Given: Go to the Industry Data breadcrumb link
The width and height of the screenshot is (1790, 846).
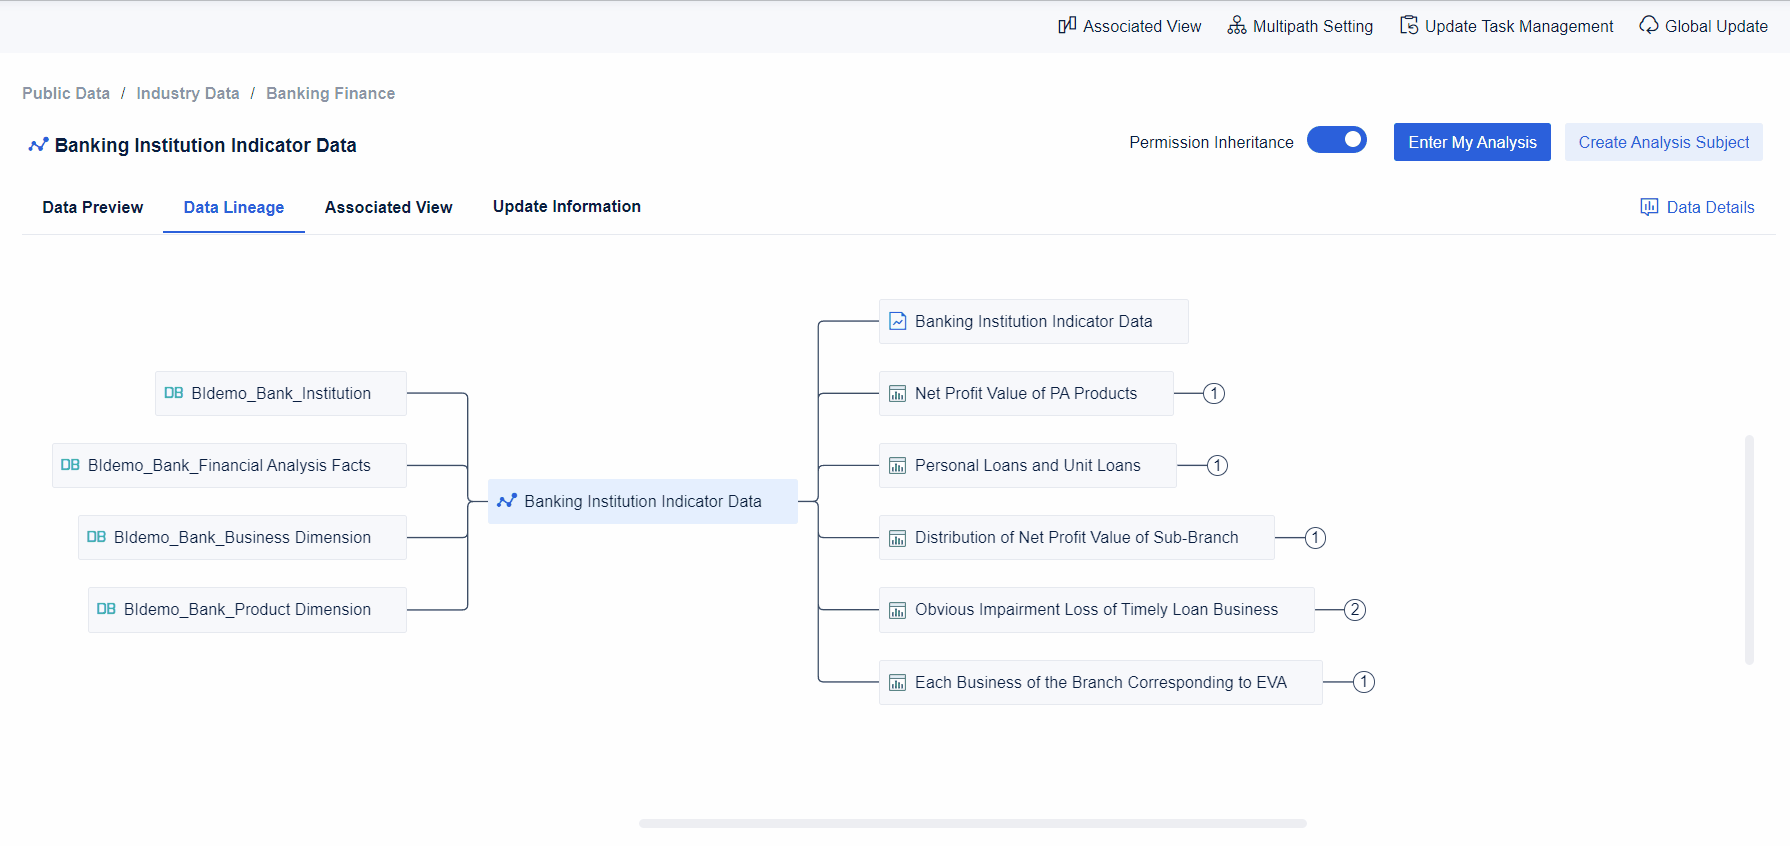Looking at the screenshot, I should pos(188,93).
